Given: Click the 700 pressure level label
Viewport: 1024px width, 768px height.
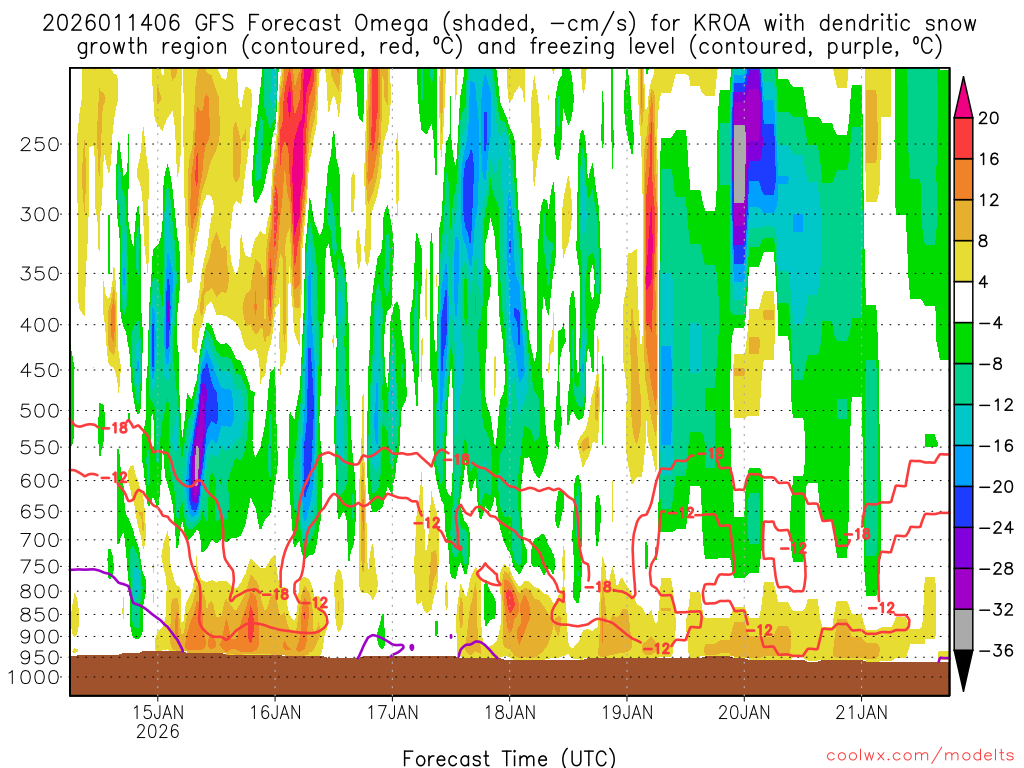Looking at the screenshot, I should click(40, 540).
